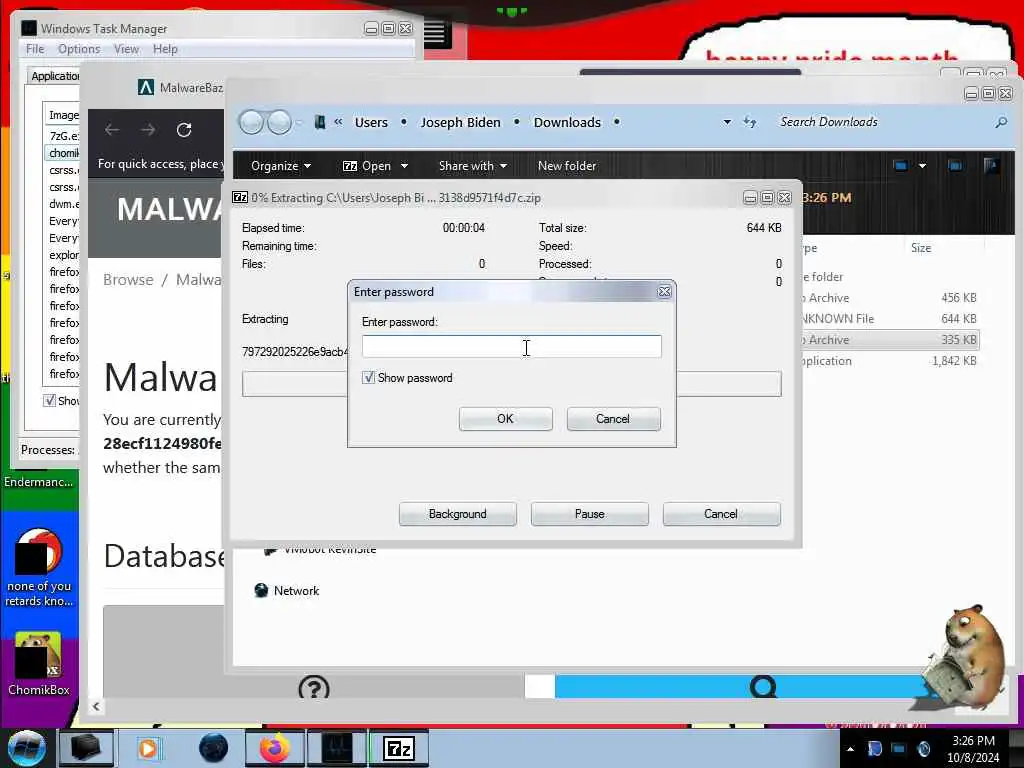Viewport: 1024px width, 768px height.
Task: Expand the breadcrumb chevrons before Users
Action: (x=338, y=122)
